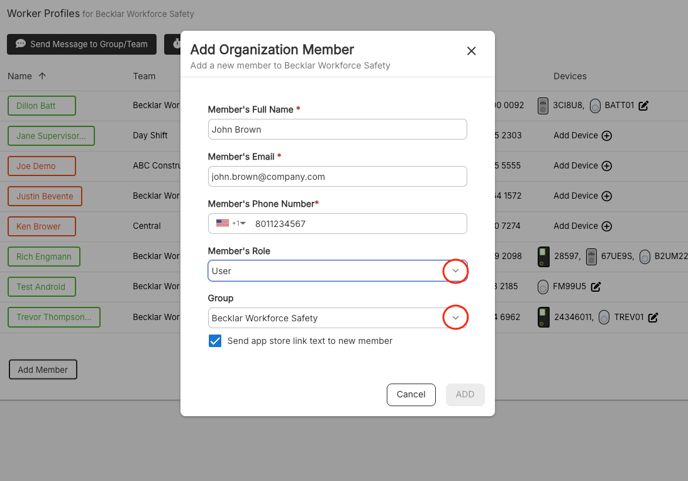This screenshot has width=688, height=481.
Task: Open Jane Supervisor worker profile
Action: (51, 136)
